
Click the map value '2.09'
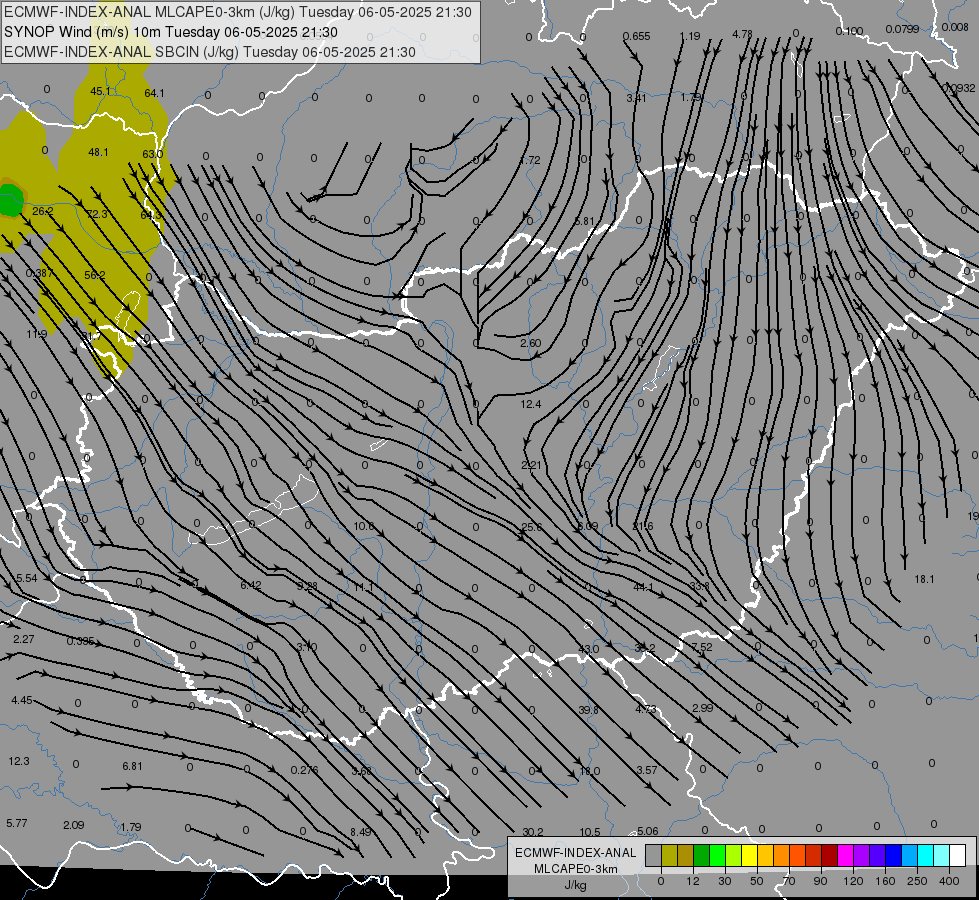(74, 825)
